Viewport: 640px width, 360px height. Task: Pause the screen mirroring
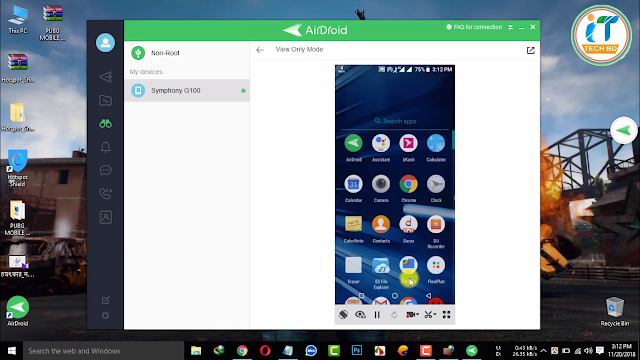pos(377,315)
